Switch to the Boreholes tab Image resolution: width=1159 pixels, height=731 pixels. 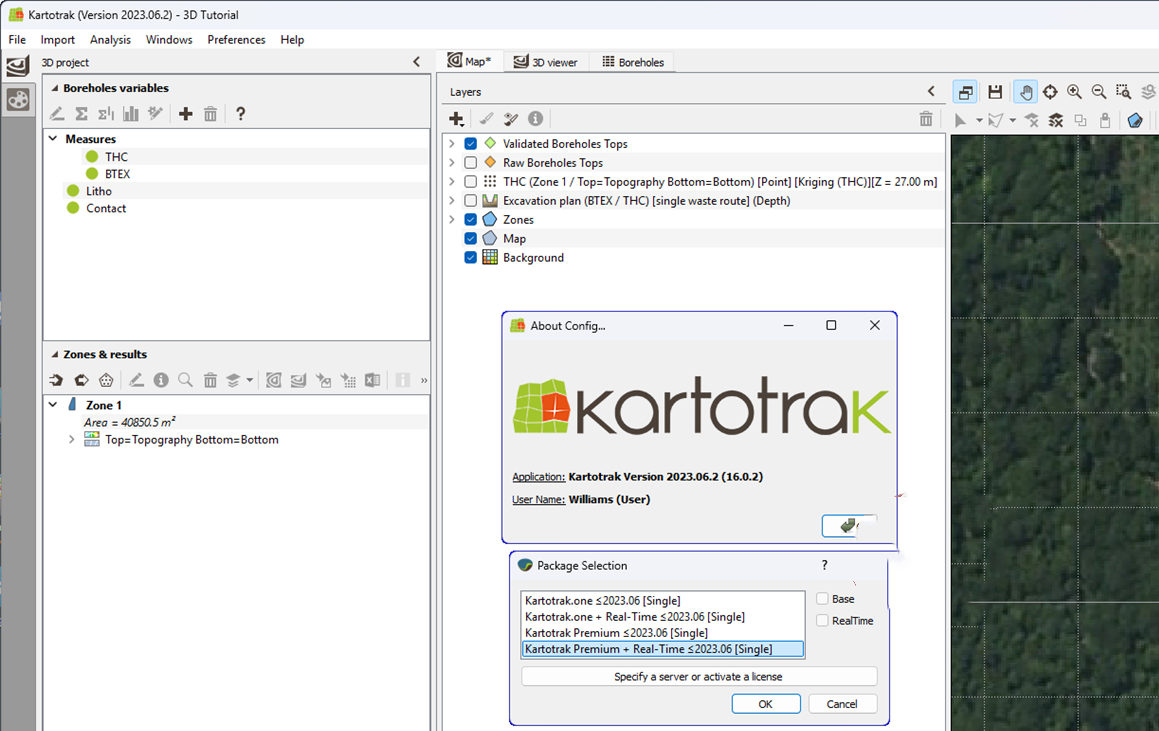click(x=633, y=62)
